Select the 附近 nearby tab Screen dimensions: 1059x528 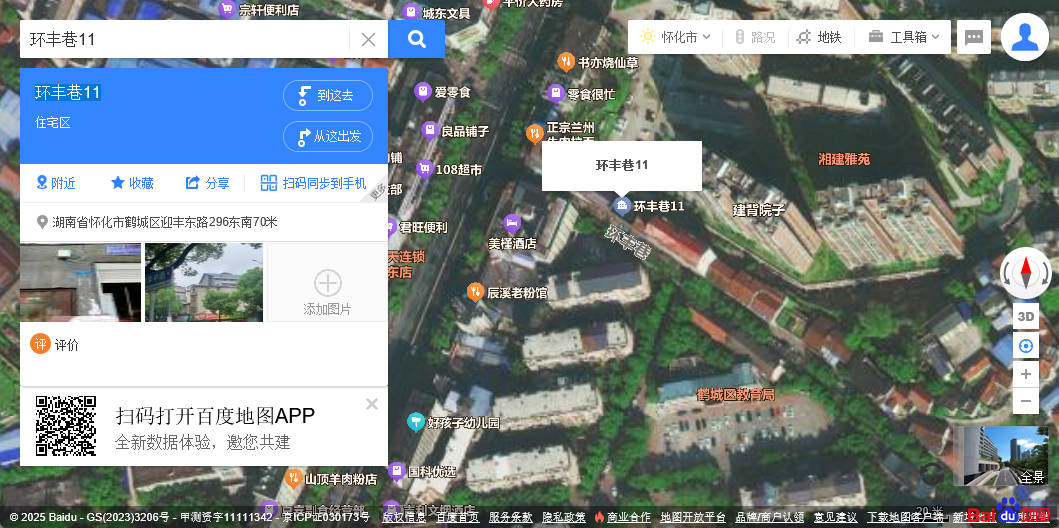pos(56,183)
